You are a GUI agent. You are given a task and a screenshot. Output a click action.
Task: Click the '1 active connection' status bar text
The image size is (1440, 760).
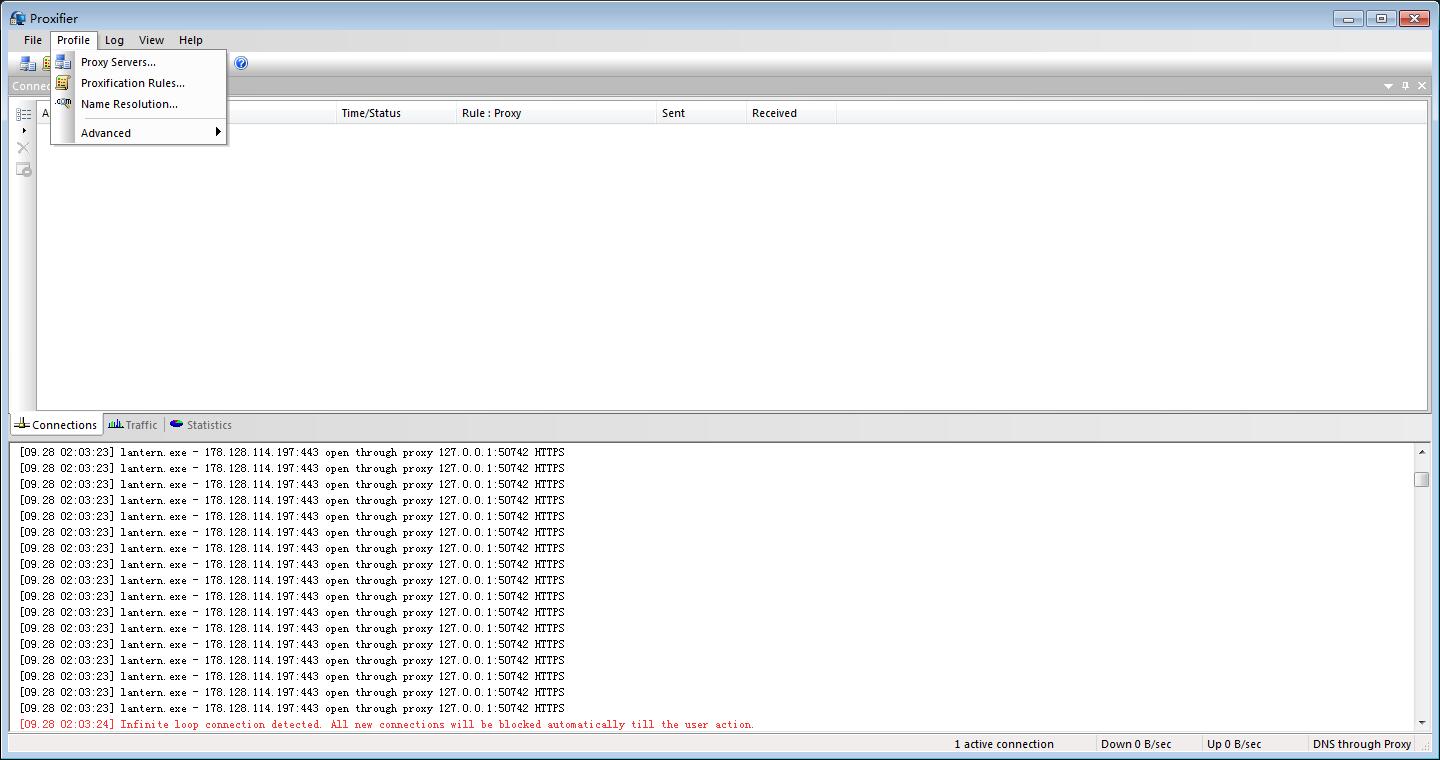1004,744
